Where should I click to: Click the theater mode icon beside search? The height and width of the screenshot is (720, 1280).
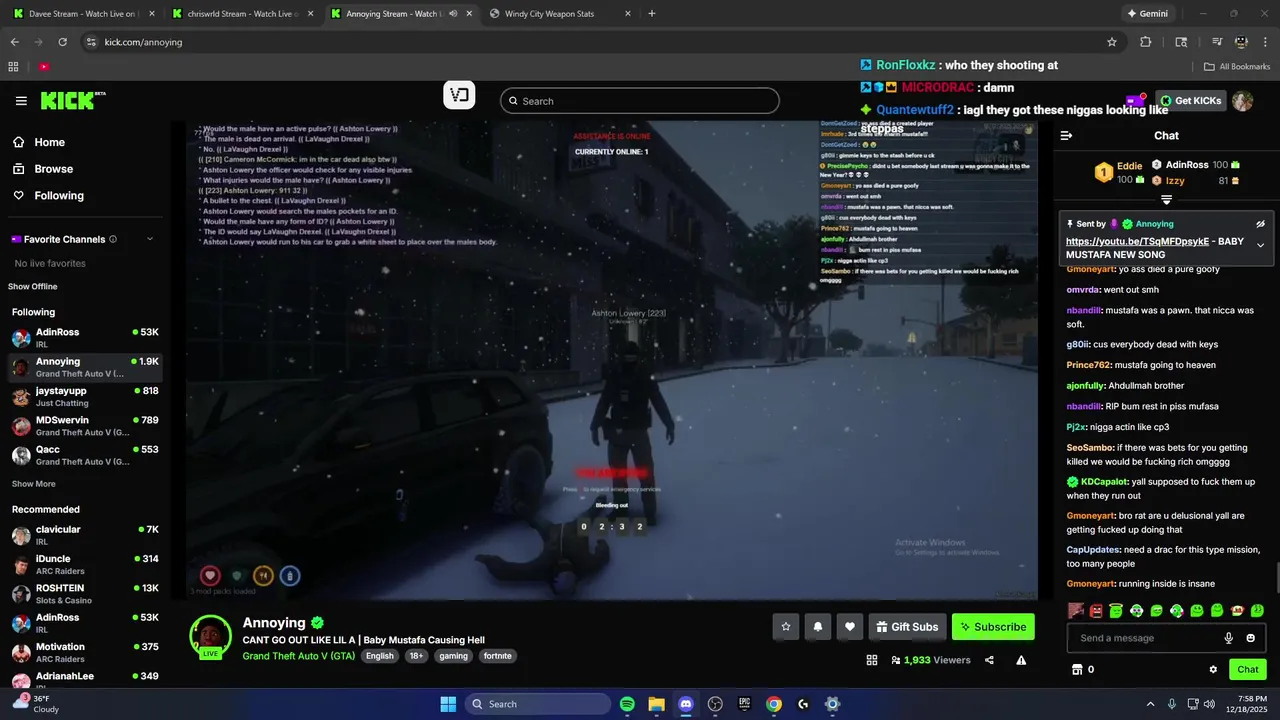coord(459,96)
